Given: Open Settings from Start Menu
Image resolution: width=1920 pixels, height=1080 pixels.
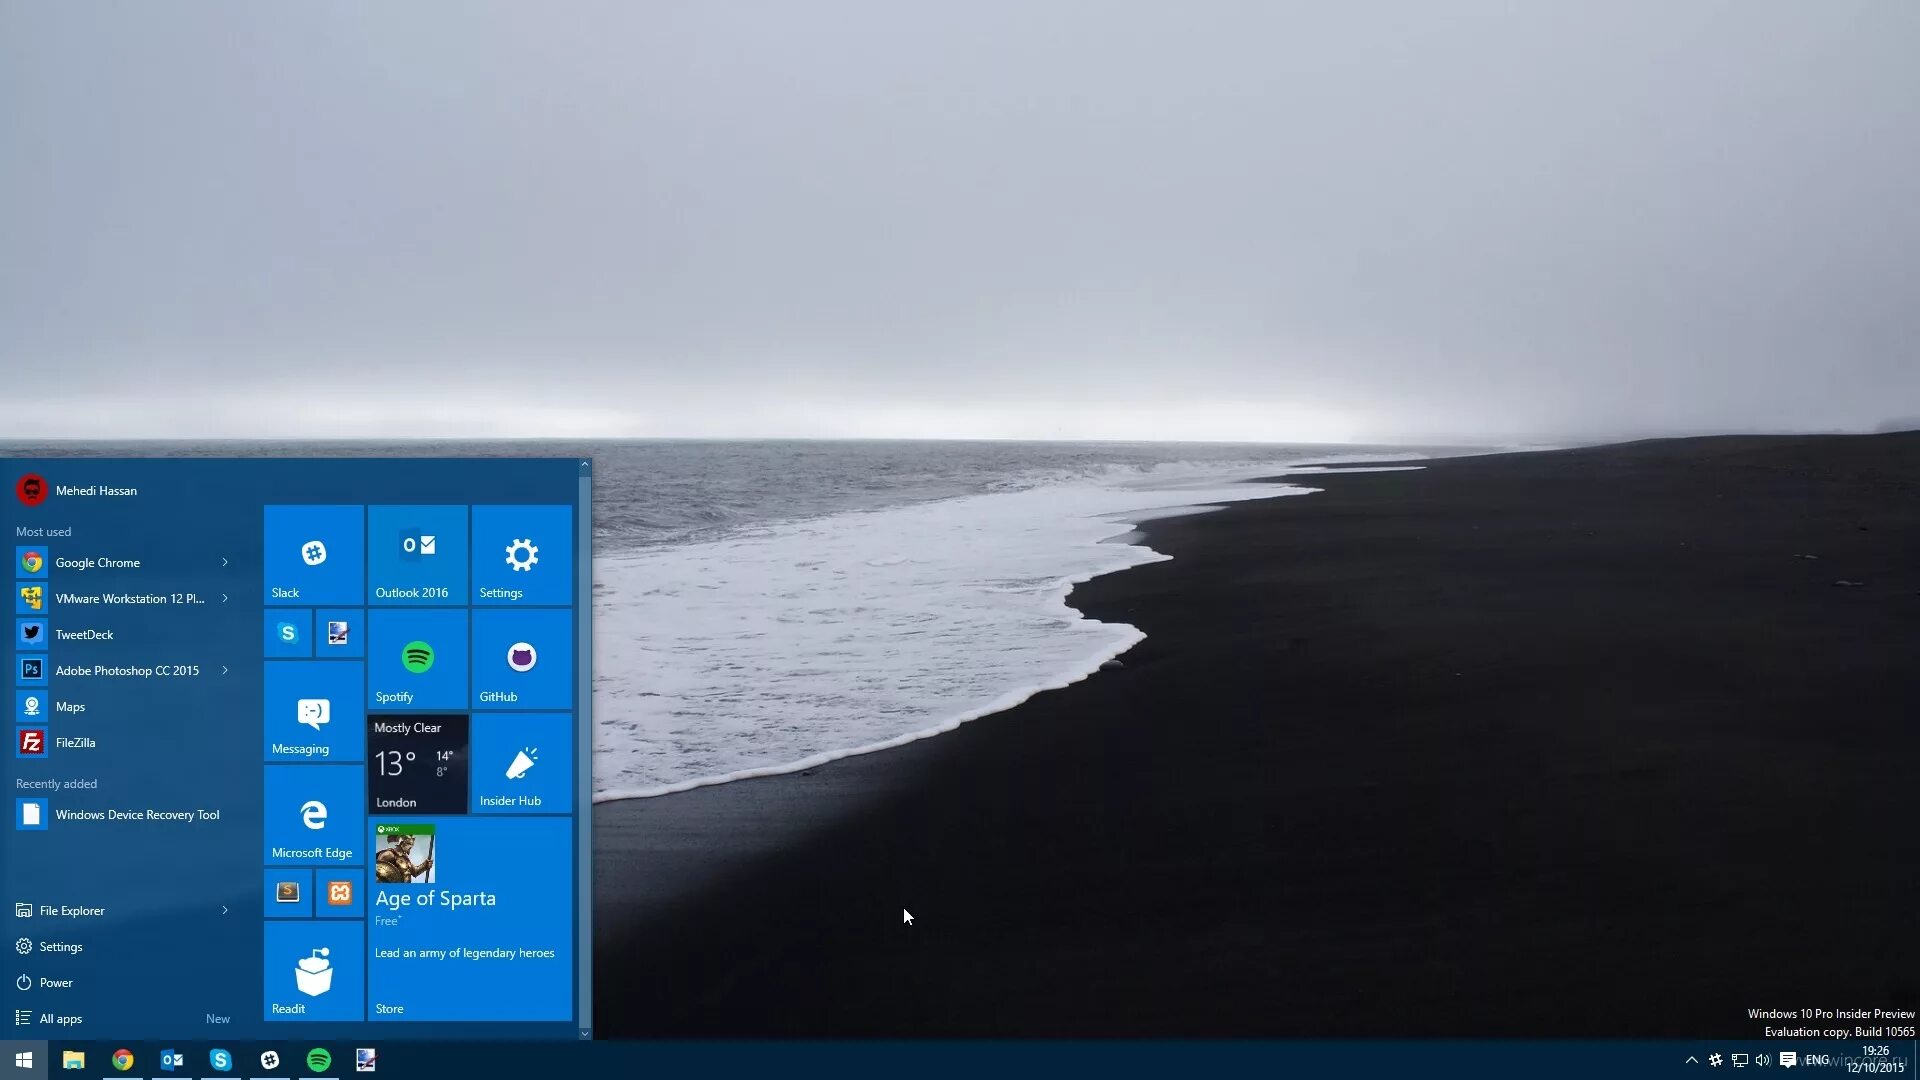Looking at the screenshot, I should tap(521, 554).
